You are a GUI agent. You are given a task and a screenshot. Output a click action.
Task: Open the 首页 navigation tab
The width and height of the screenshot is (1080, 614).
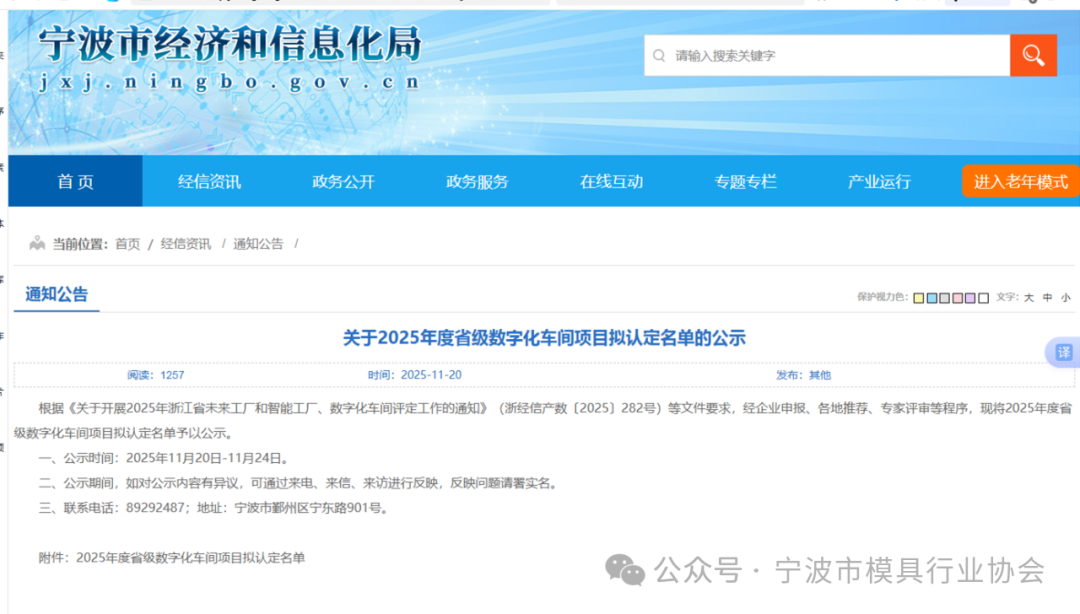tap(75, 181)
